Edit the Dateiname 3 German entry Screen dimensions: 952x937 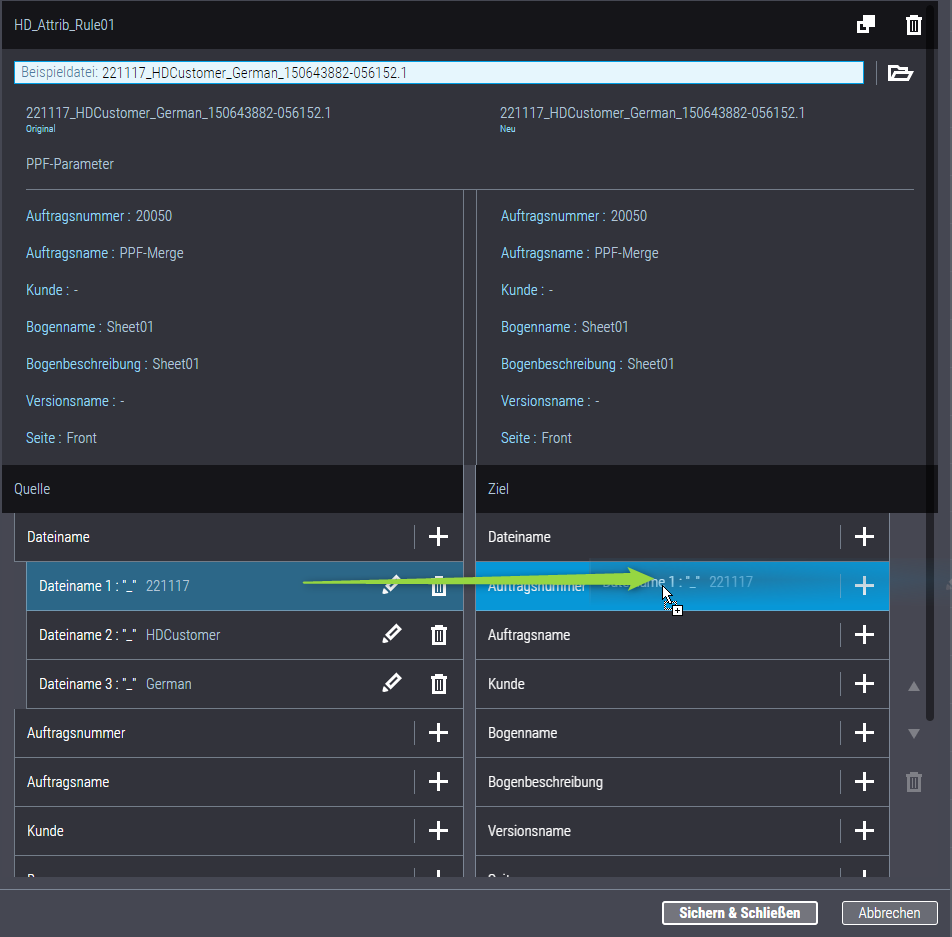click(x=392, y=683)
